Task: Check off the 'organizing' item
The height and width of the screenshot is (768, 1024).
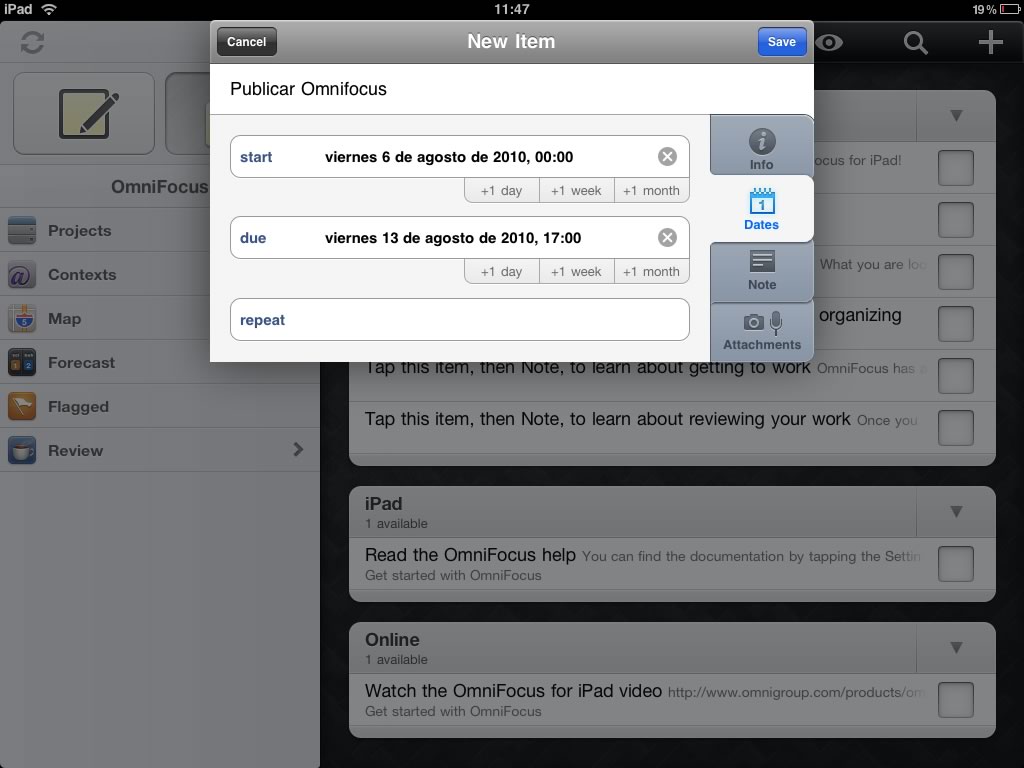Action: pos(955,324)
